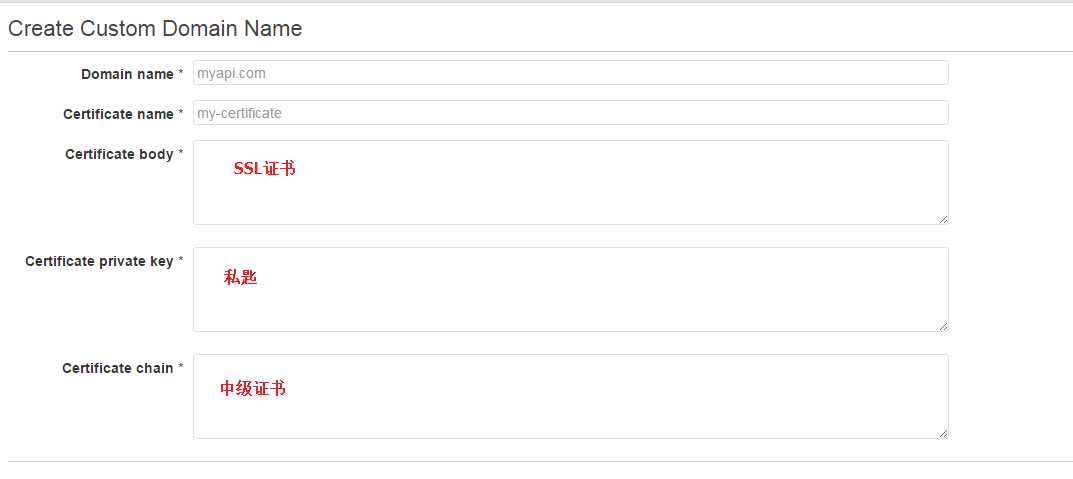The width and height of the screenshot is (1073, 479).
Task: Click the private key textarea resize grip
Action: pos(943,326)
